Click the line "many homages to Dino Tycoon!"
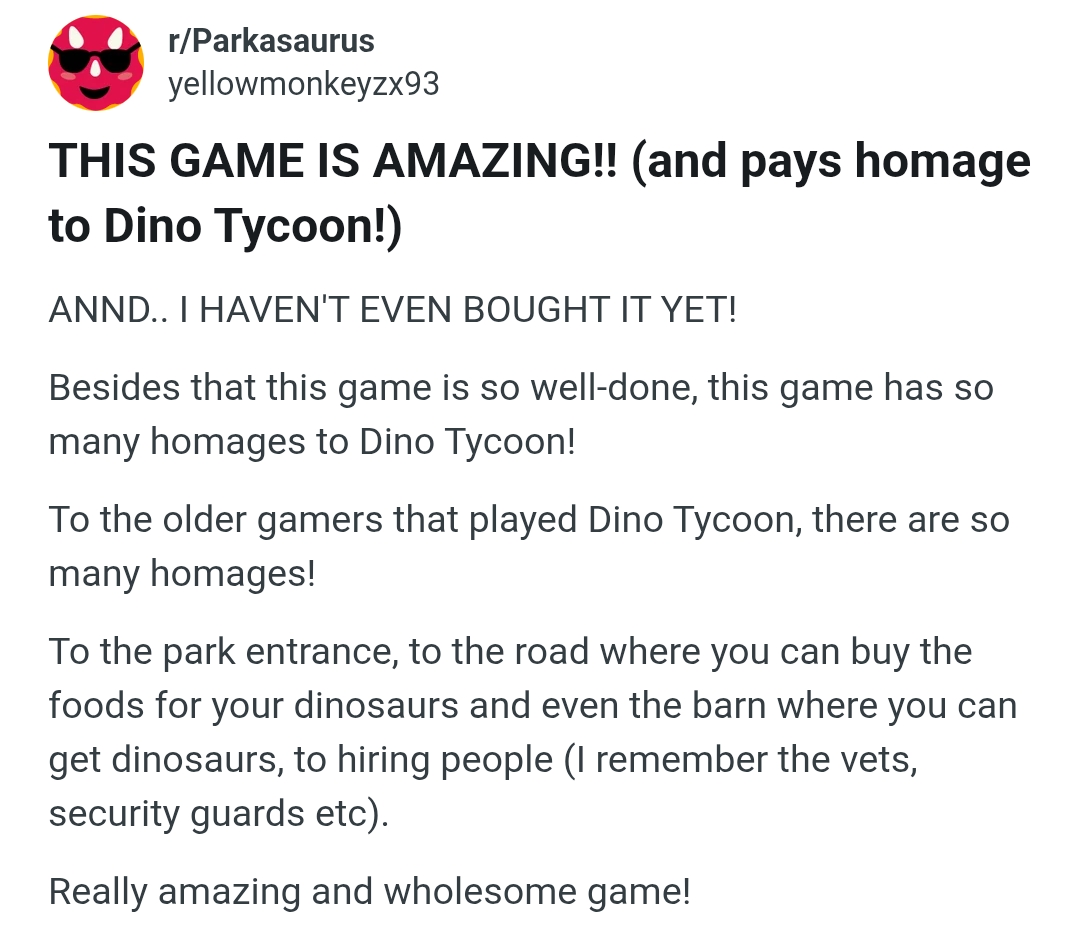Image resolution: width=1080 pixels, height=952 pixels. tap(312, 441)
